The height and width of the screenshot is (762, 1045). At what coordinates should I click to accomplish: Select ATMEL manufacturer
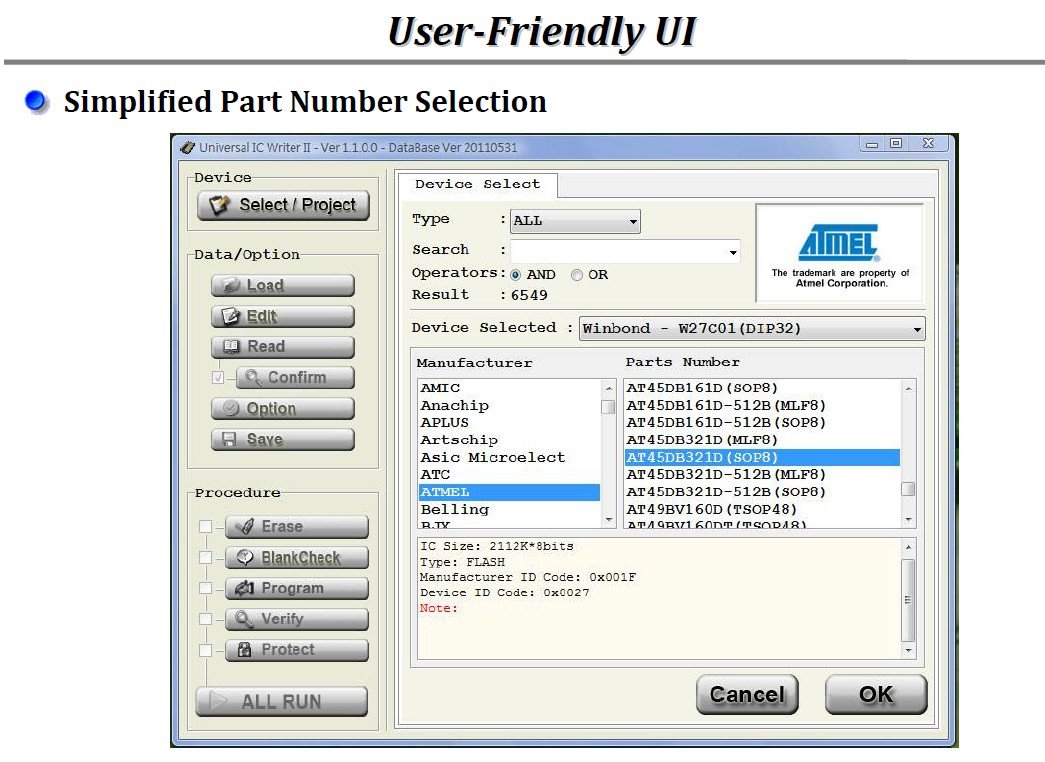(510, 492)
